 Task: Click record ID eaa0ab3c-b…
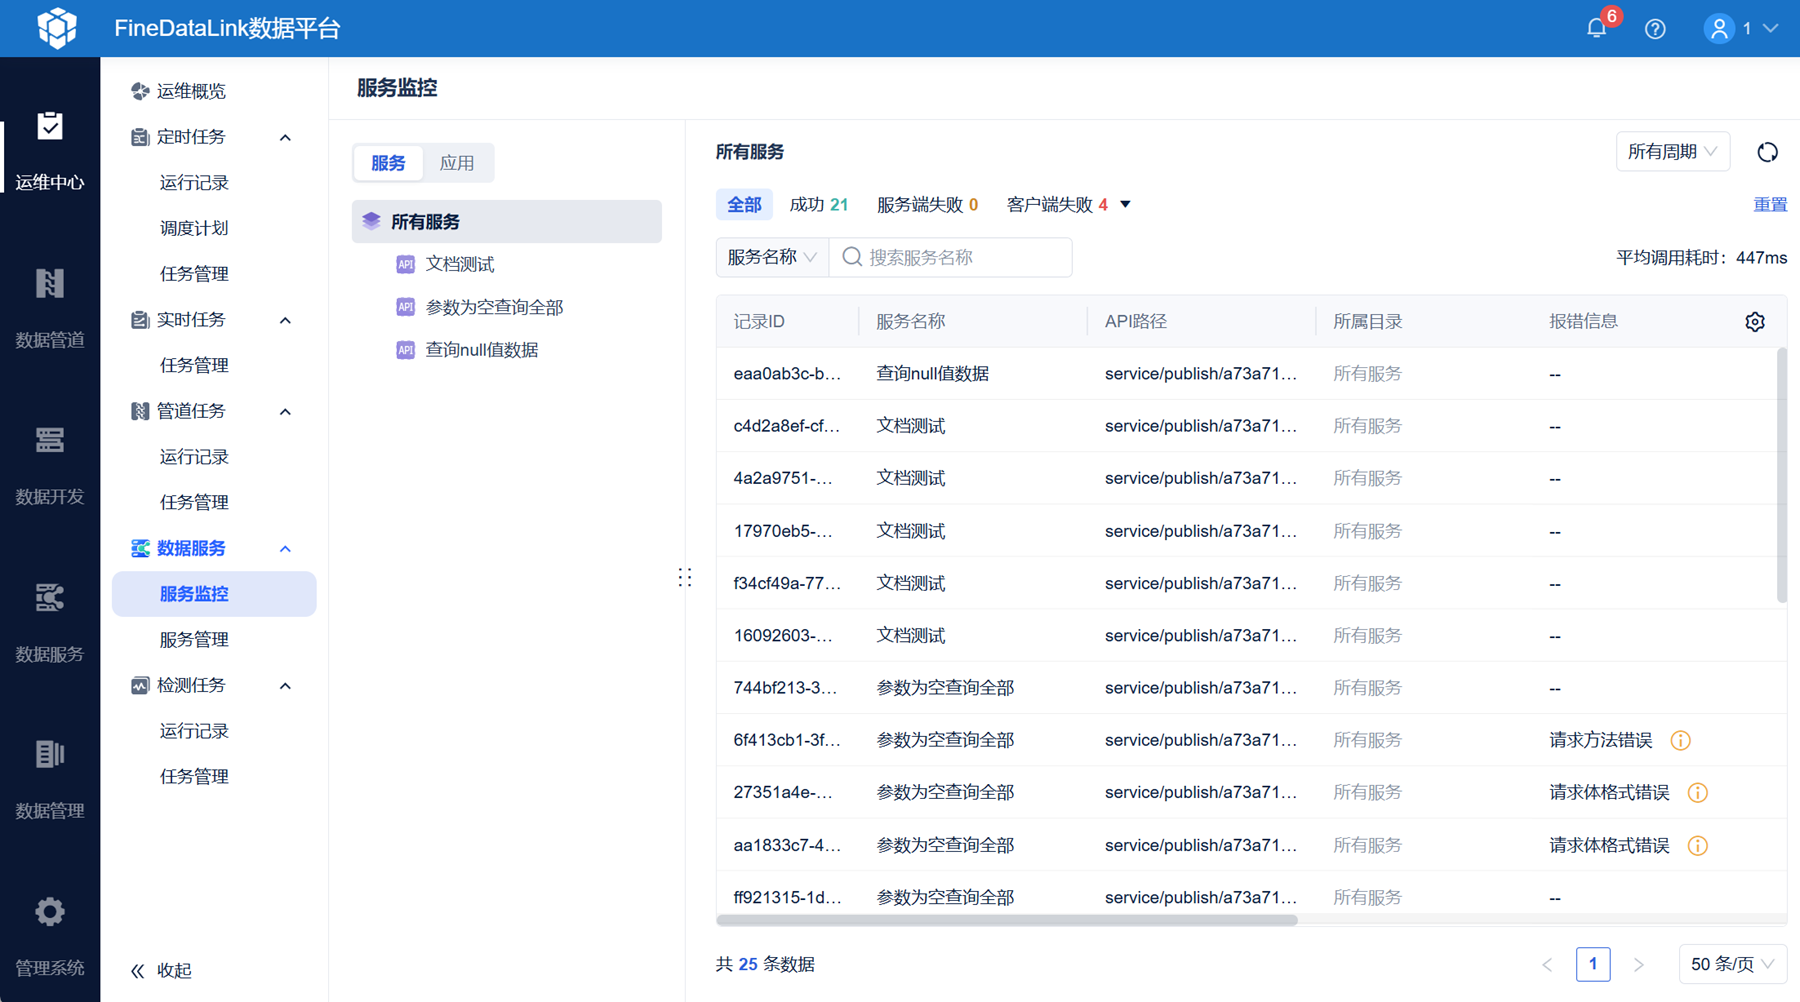[x=787, y=373]
